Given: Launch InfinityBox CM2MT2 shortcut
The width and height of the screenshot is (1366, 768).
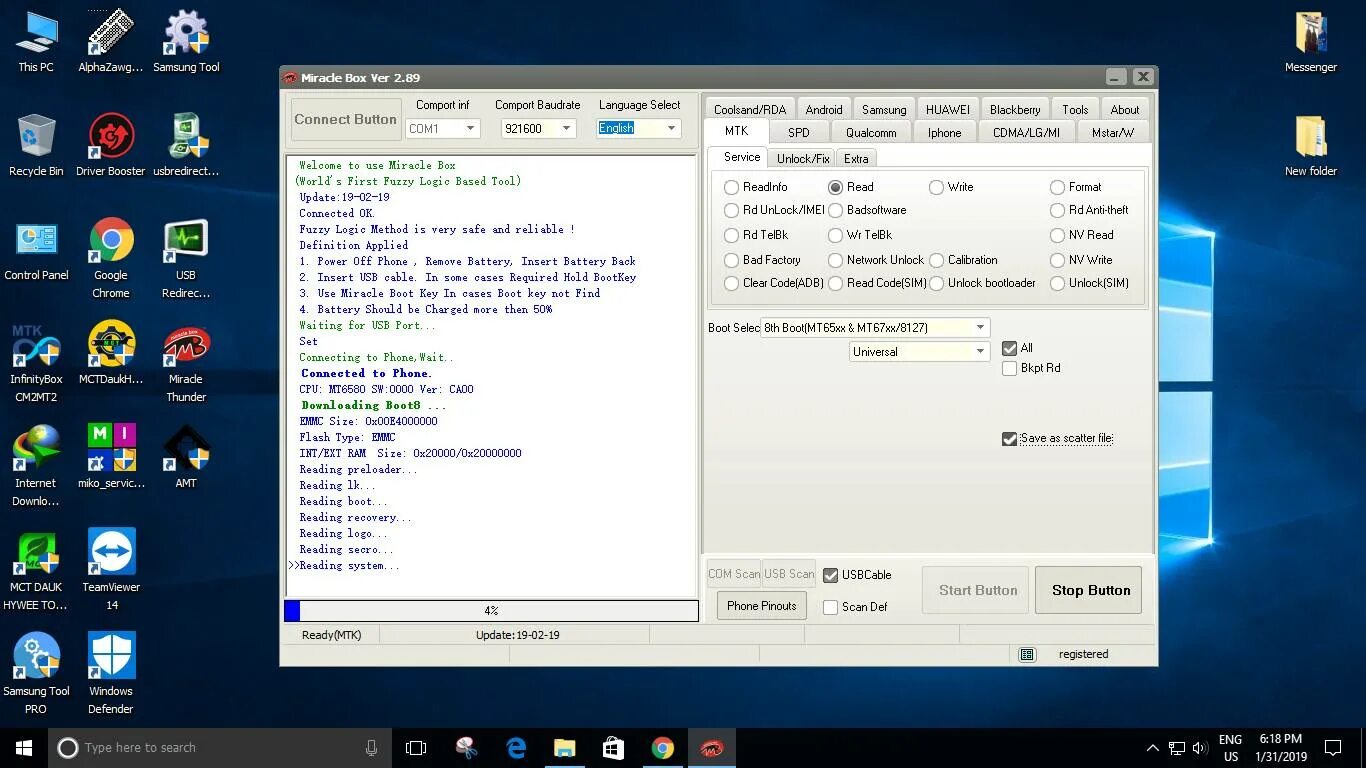Looking at the screenshot, I should pyautogui.click(x=36, y=362).
